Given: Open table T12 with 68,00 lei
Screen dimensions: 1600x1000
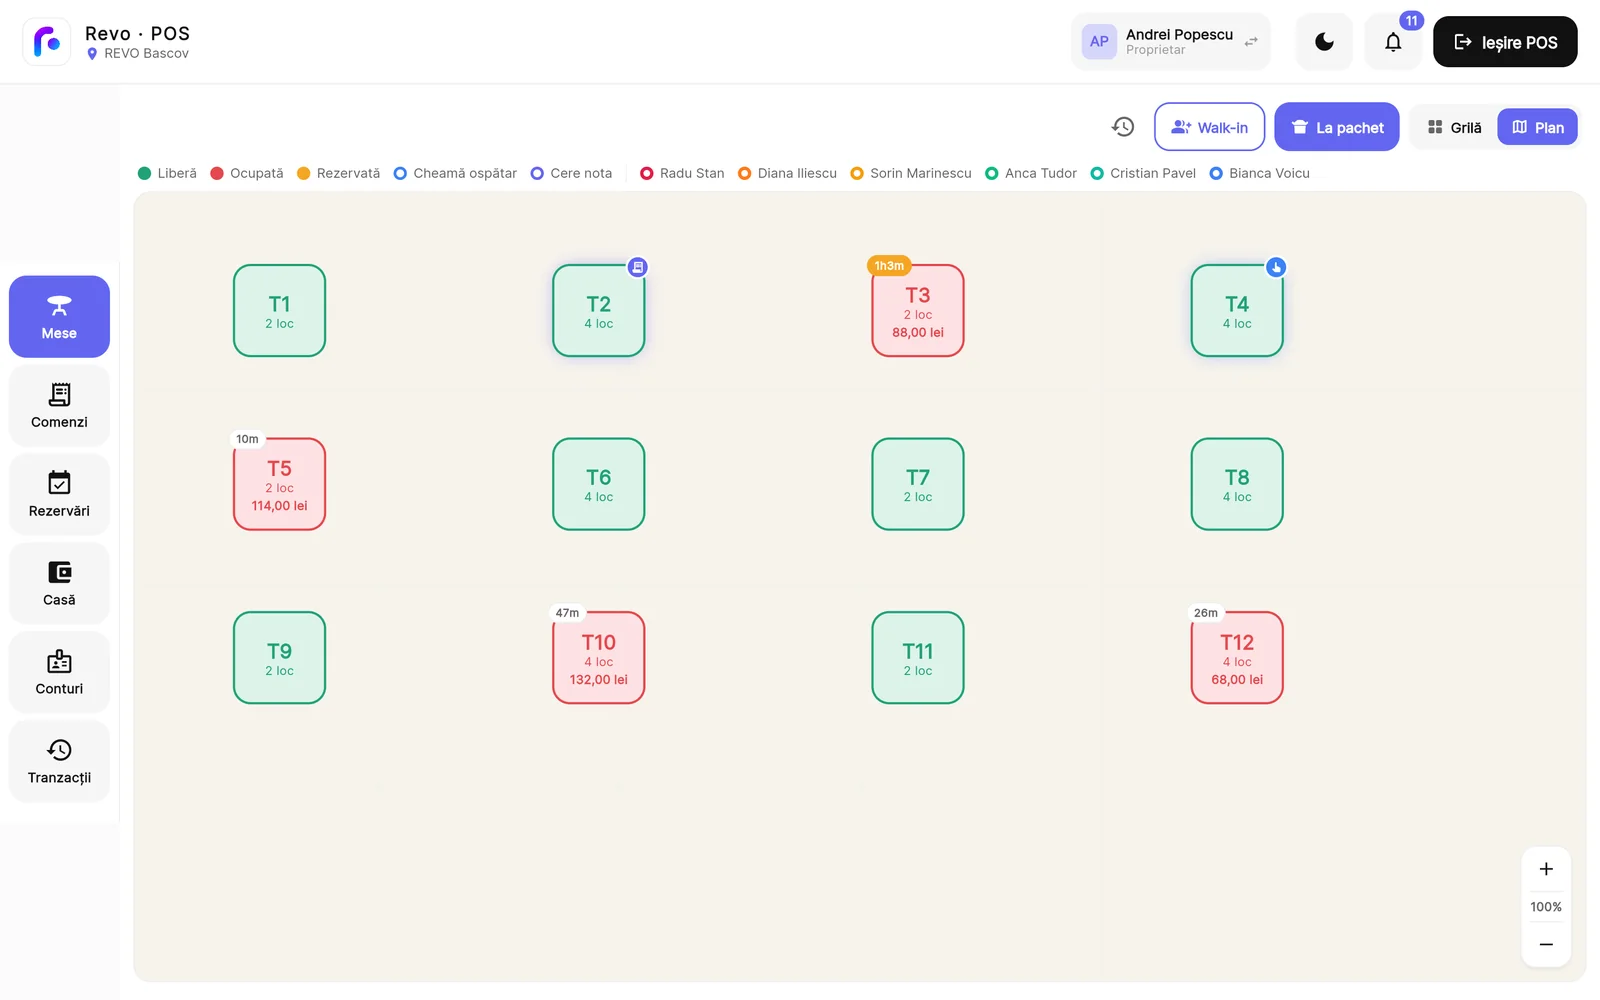Looking at the screenshot, I should [1237, 657].
